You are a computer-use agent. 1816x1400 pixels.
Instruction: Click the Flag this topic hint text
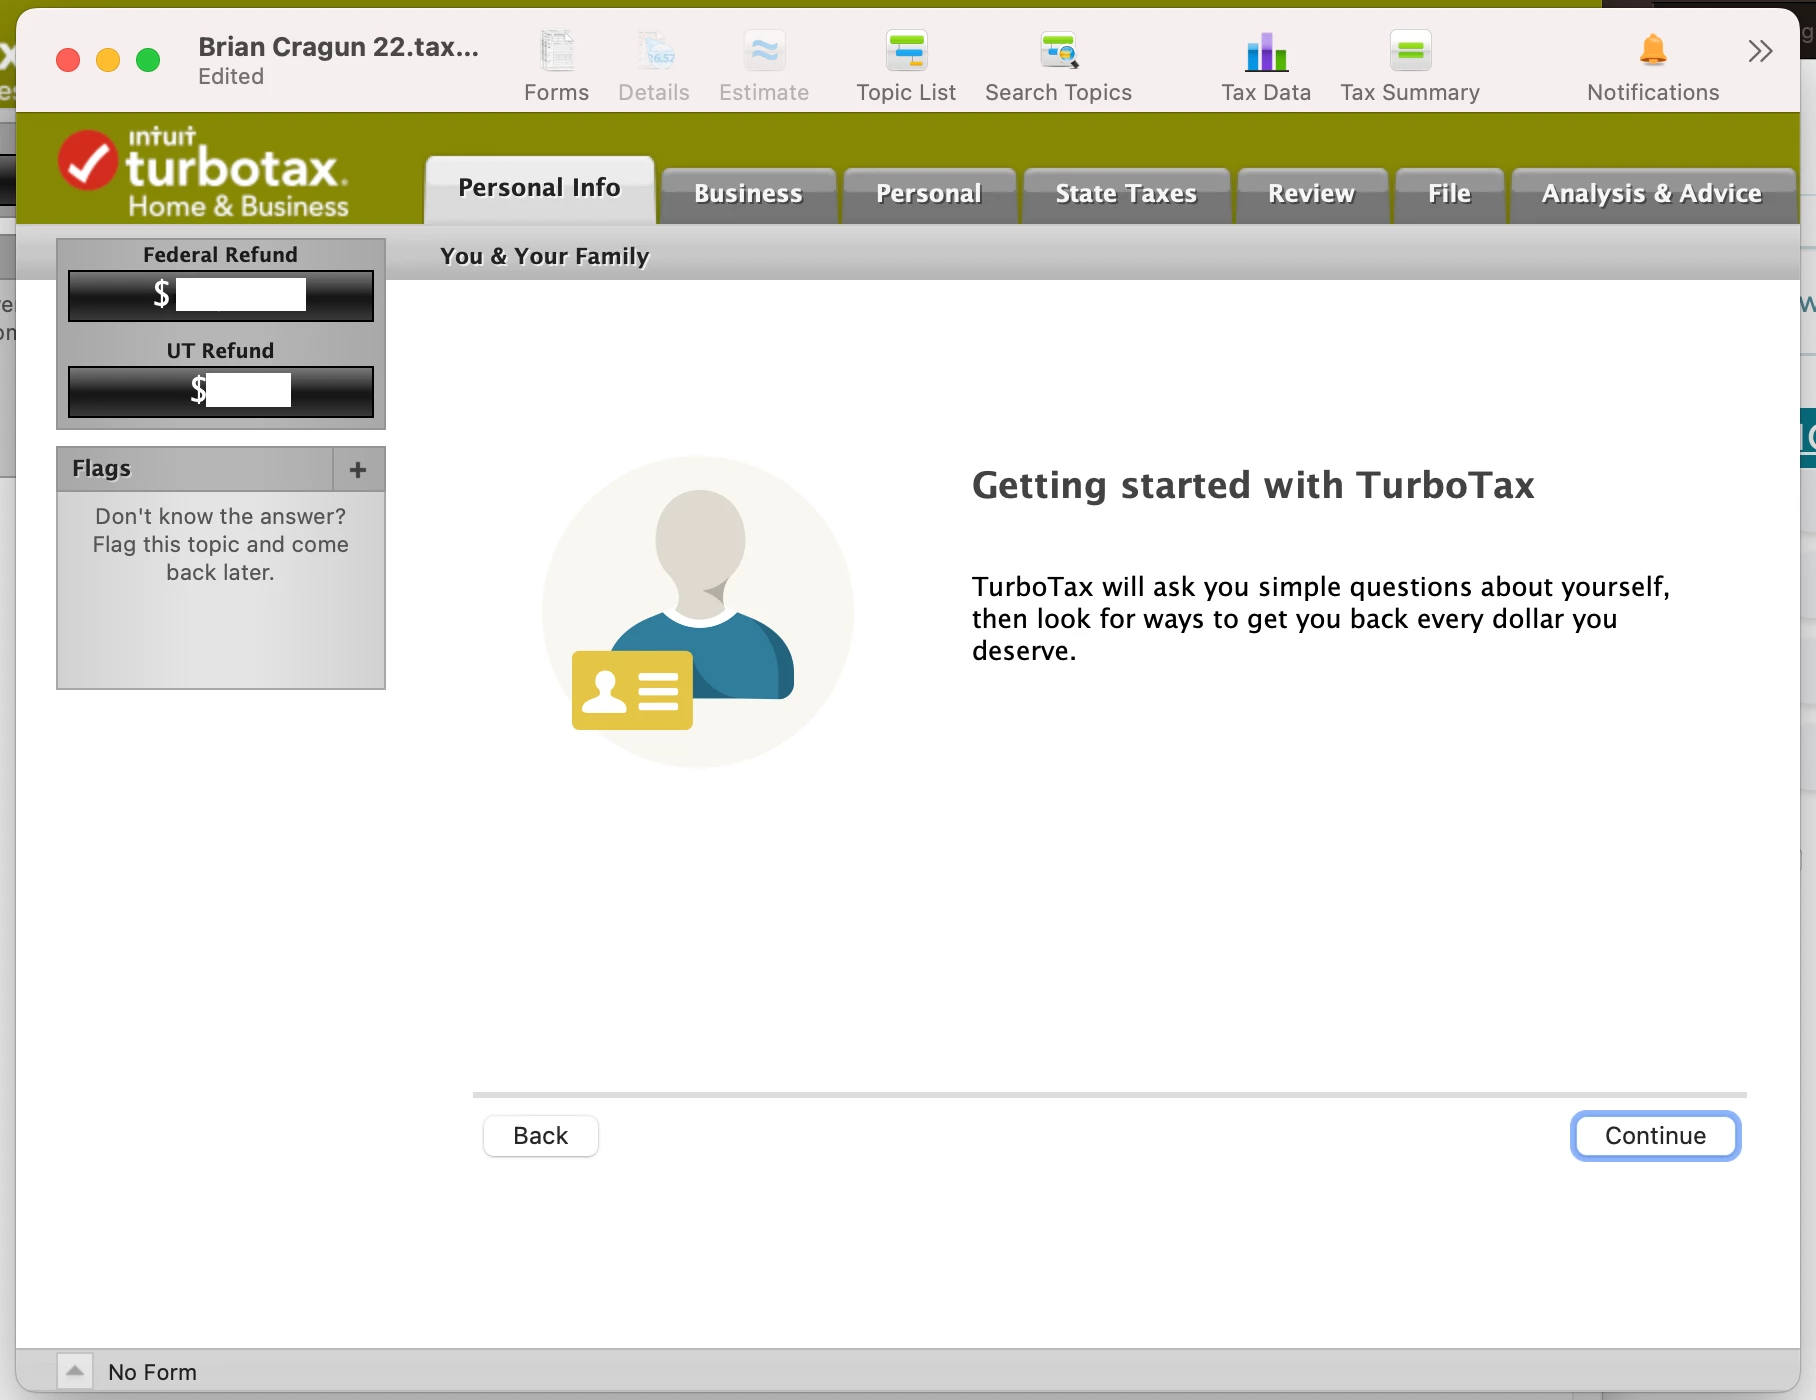coord(221,545)
